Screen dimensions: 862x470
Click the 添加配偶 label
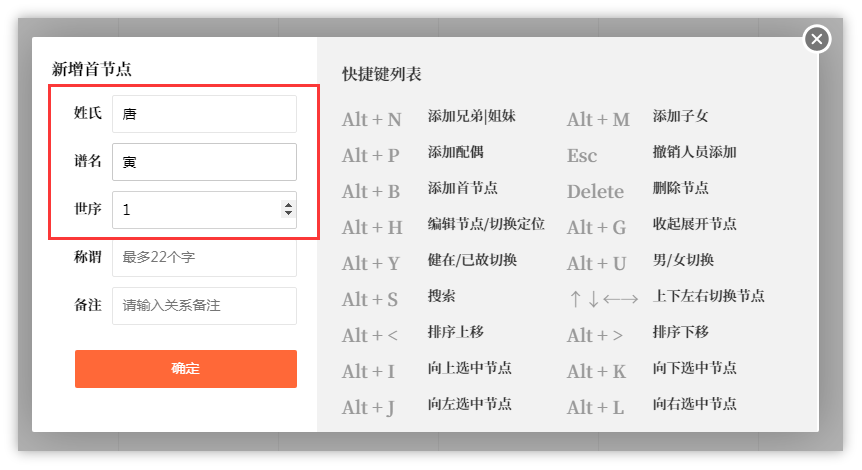click(x=456, y=152)
